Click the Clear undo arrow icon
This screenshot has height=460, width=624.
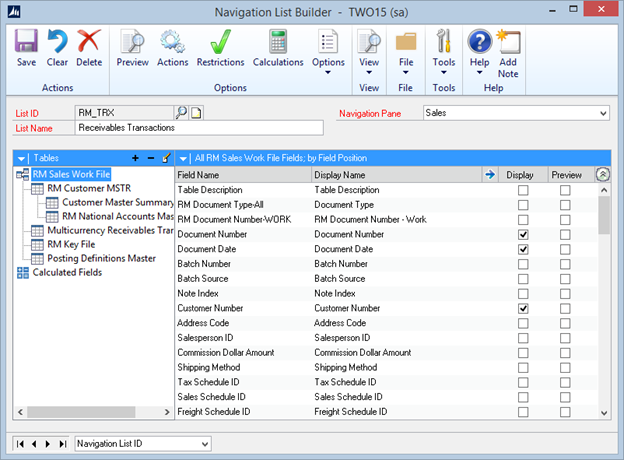coord(57,41)
